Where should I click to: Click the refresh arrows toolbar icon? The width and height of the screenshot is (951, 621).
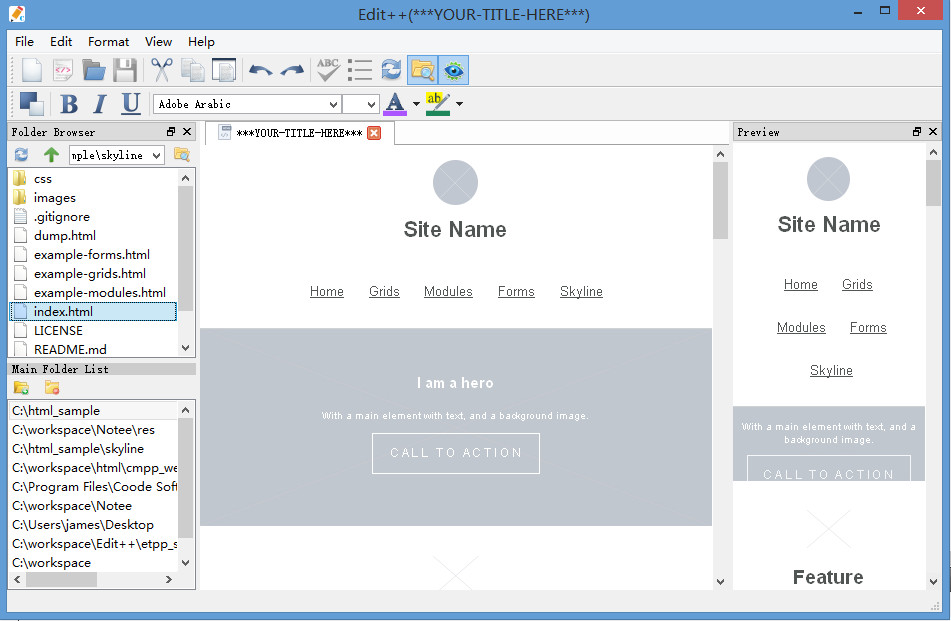click(391, 70)
